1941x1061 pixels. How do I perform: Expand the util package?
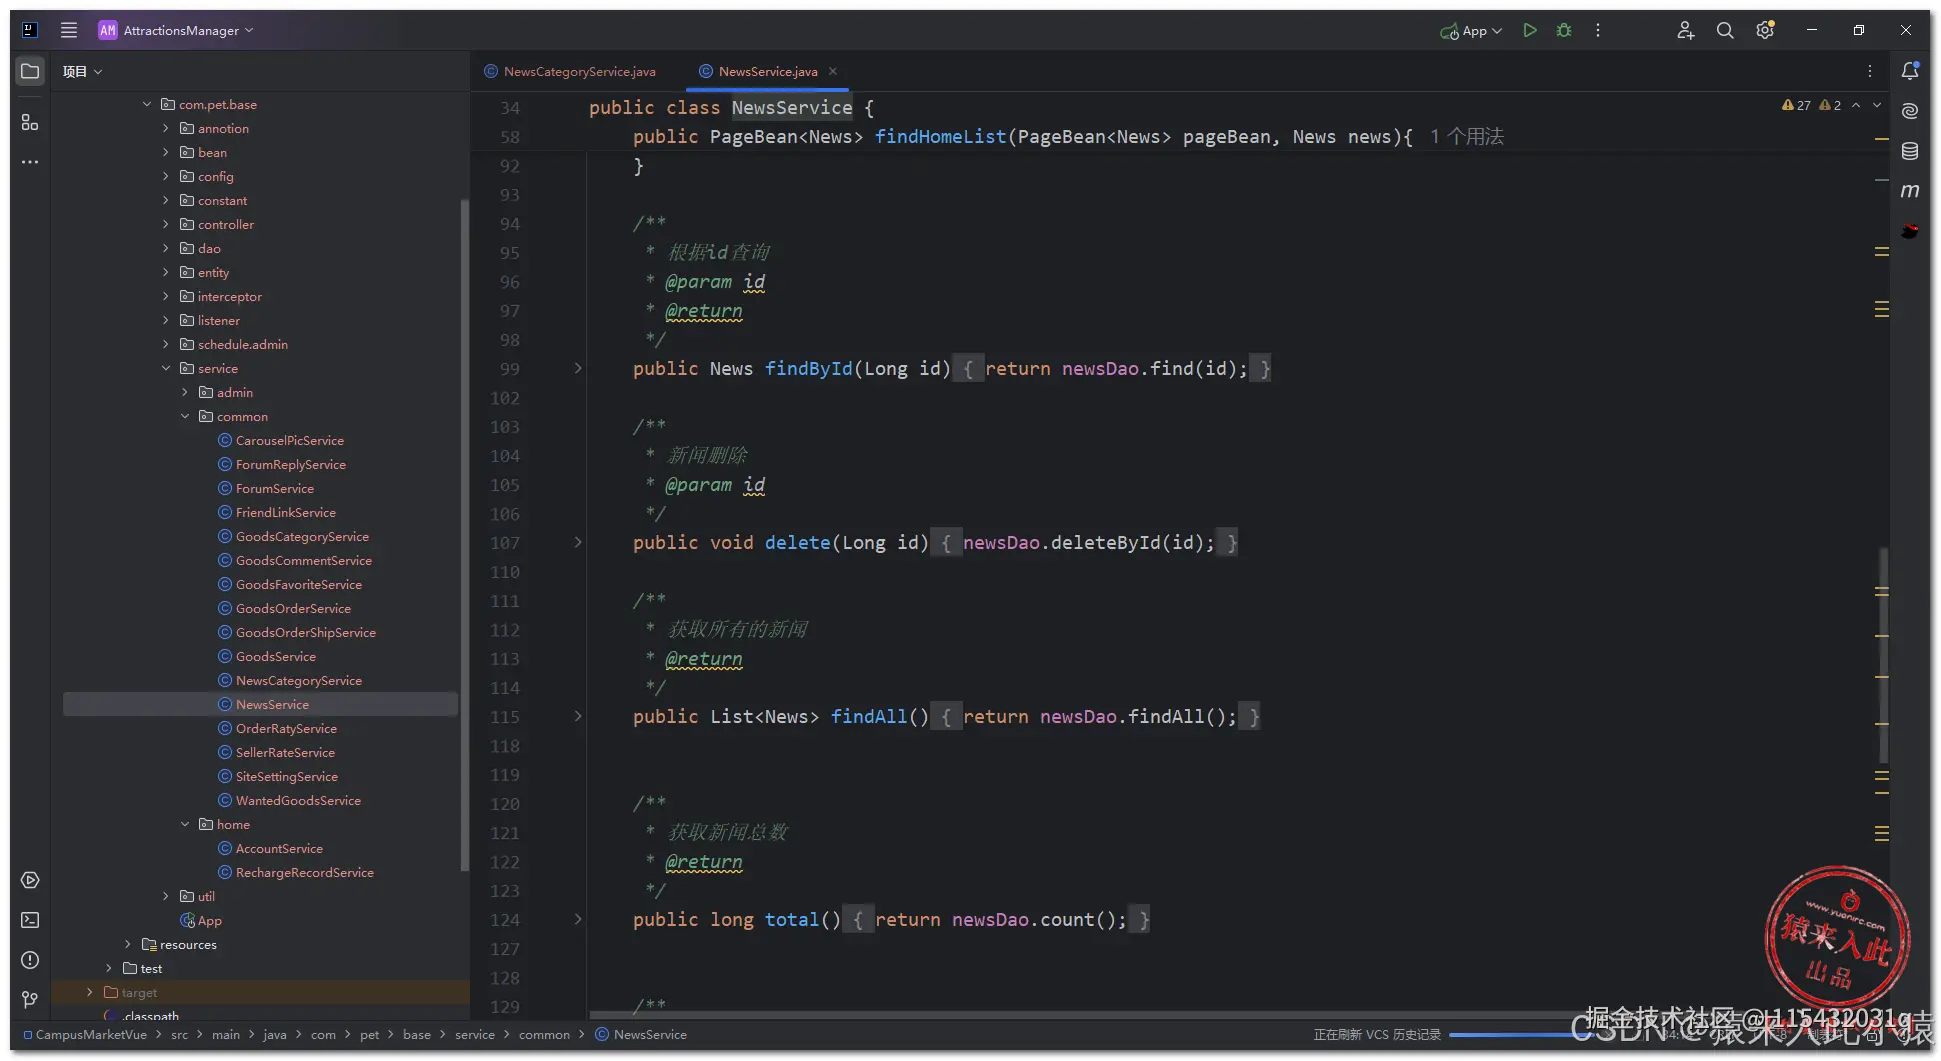pyautogui.click(x=166, y=896)
